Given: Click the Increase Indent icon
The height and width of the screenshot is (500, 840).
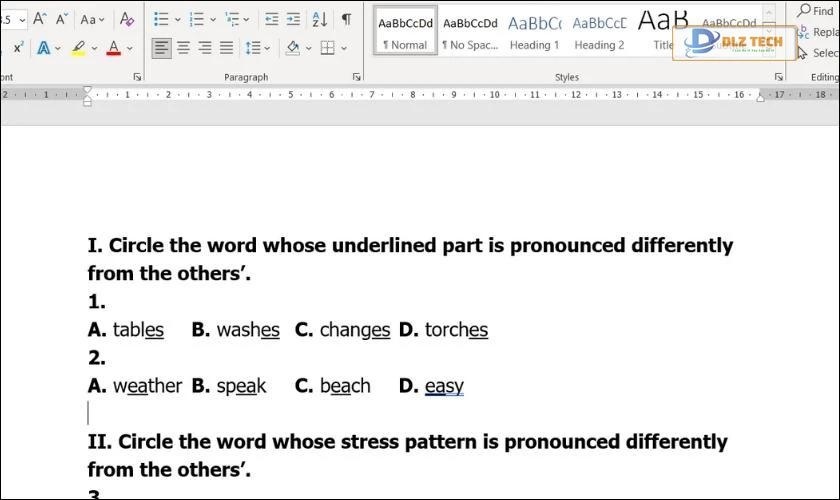Looking at the screenshot, I should 293,19.
